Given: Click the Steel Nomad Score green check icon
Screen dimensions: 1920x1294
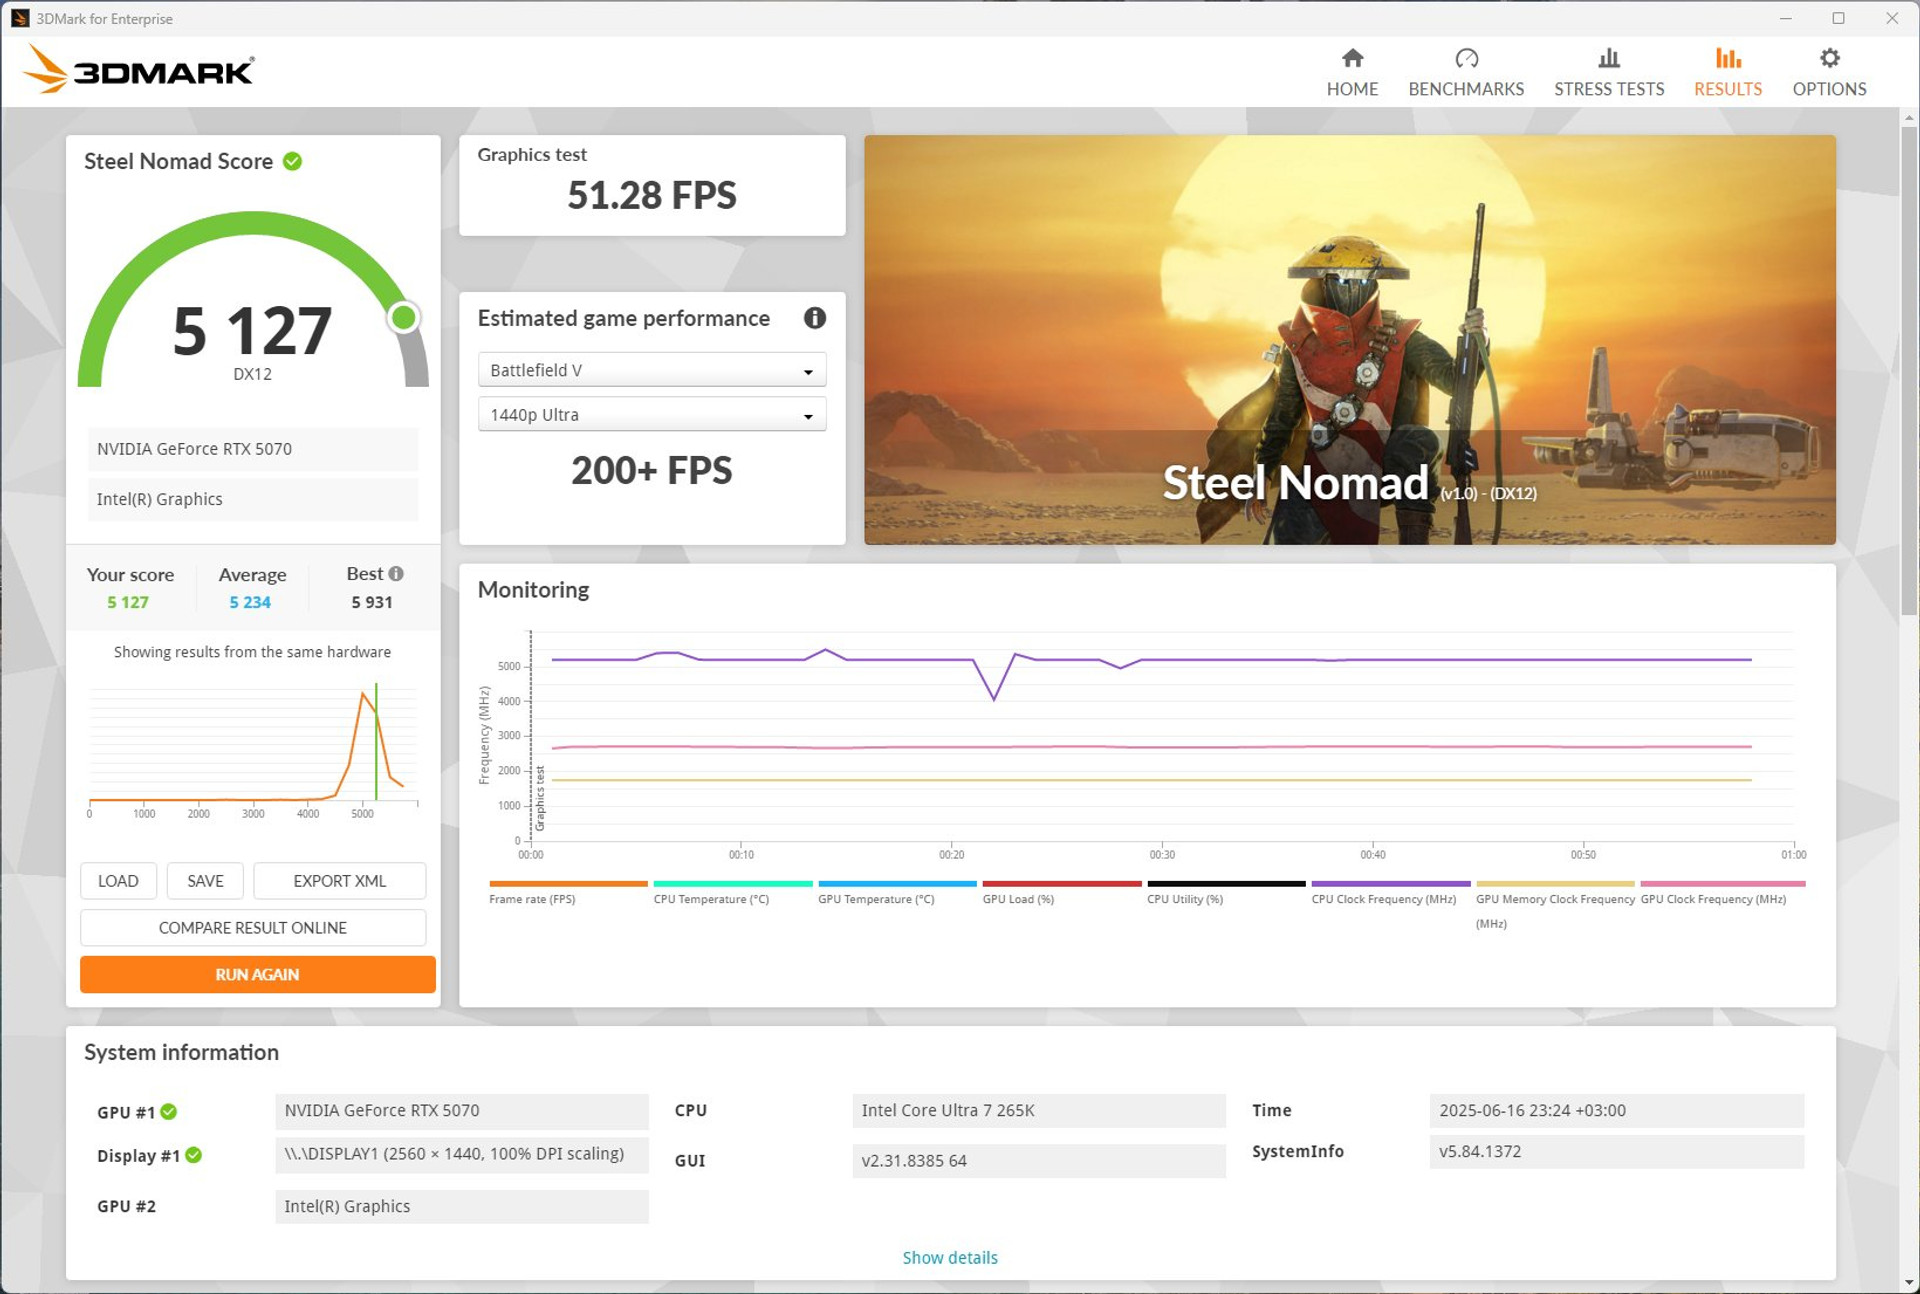Looking at the screenshot, I should click(x=293, y=161).
